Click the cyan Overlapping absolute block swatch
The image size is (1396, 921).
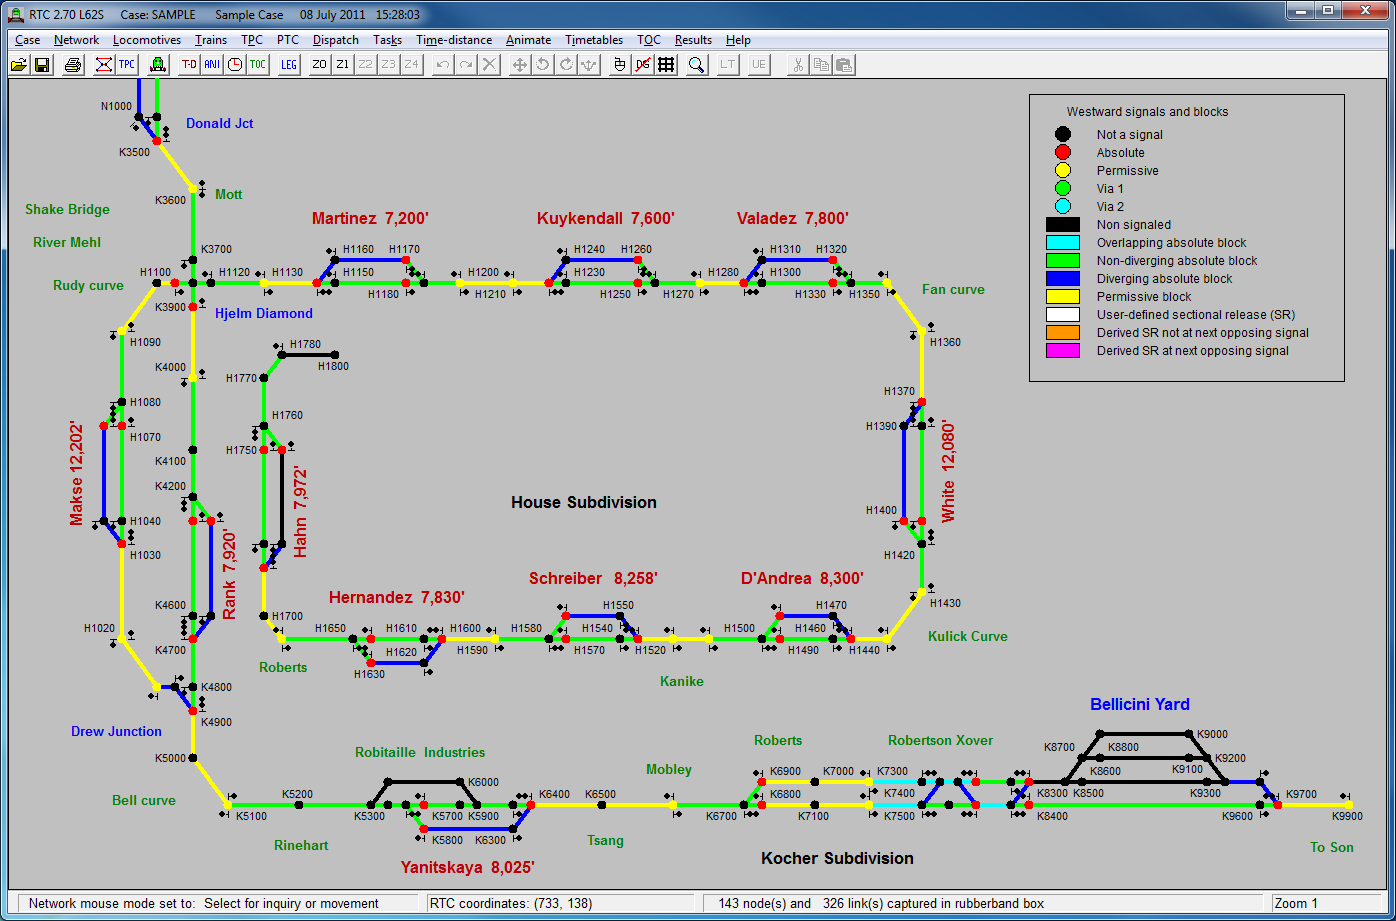click(x=1062, y=243)
